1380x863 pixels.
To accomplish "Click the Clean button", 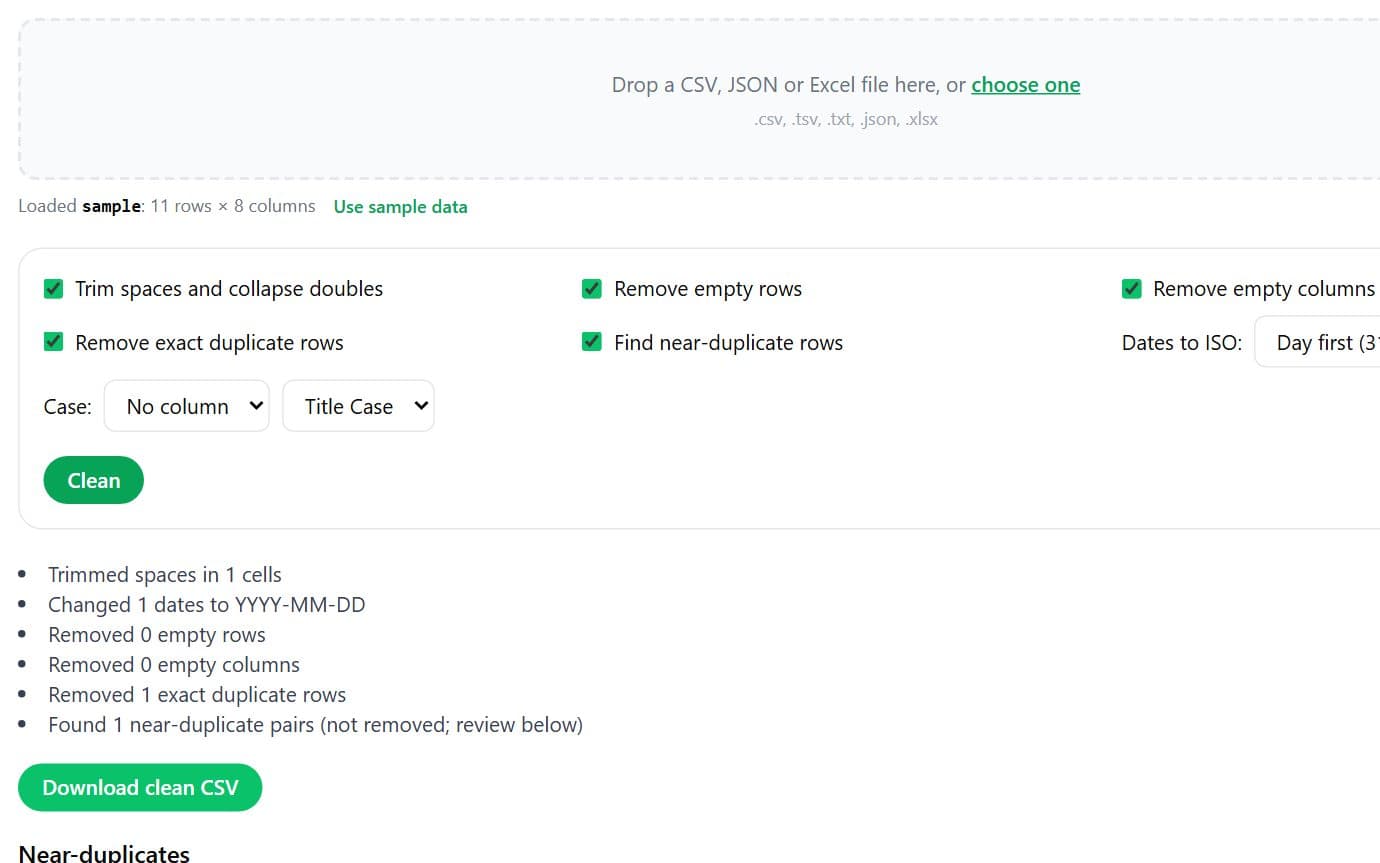I will (x=94, y=481).
